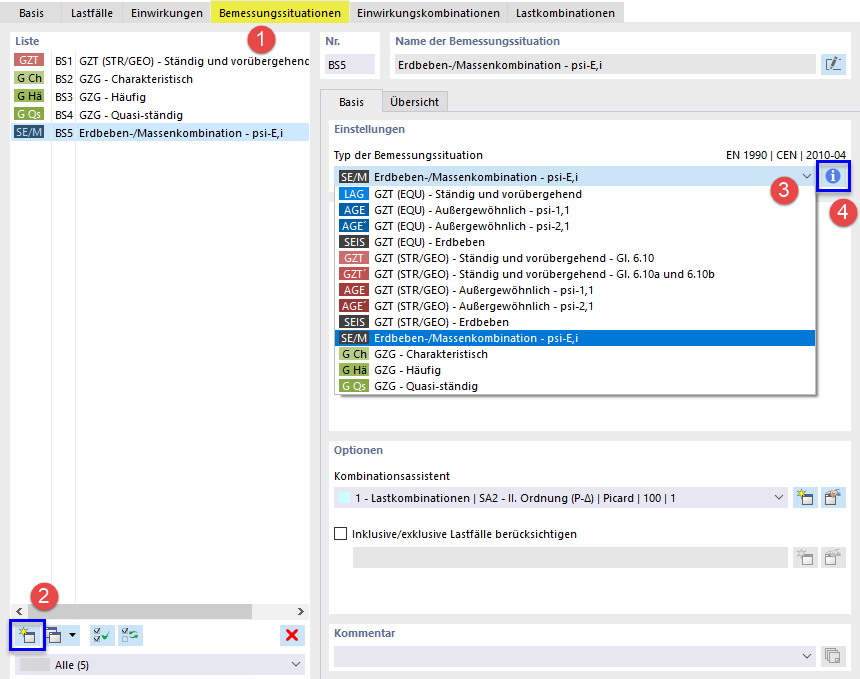The image size is (860, 679).
Task: Click the comment library icon
Action: click(833, 655)
